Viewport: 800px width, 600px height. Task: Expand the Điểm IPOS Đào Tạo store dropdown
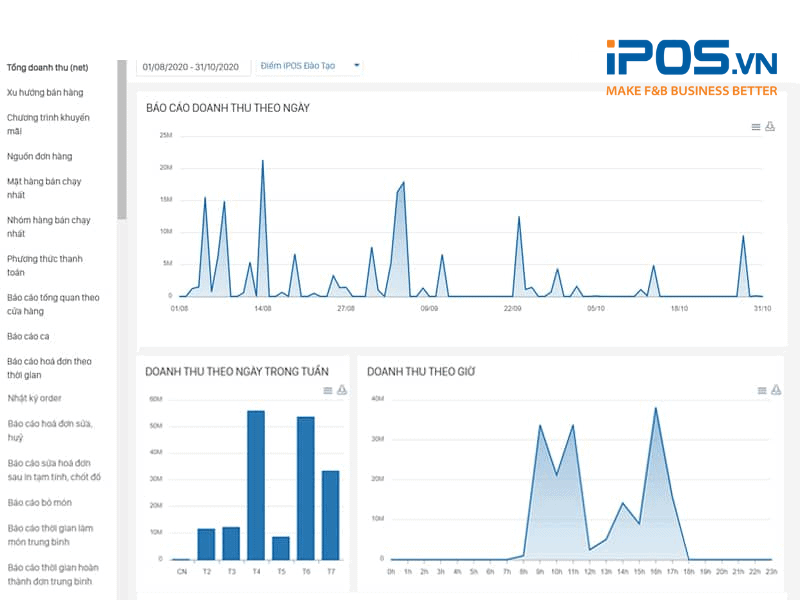pyautogui.click(x=310, y=66)
